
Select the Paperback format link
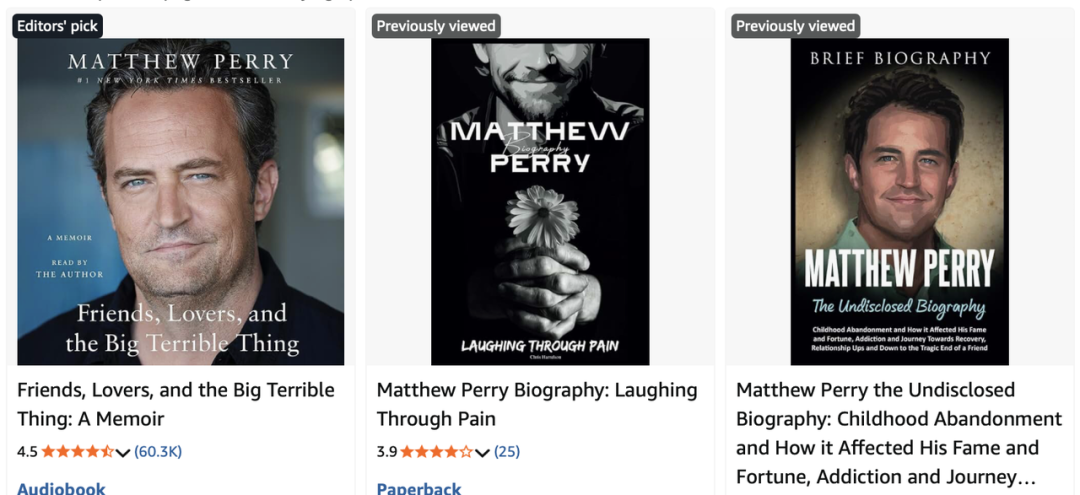point(419,488)
